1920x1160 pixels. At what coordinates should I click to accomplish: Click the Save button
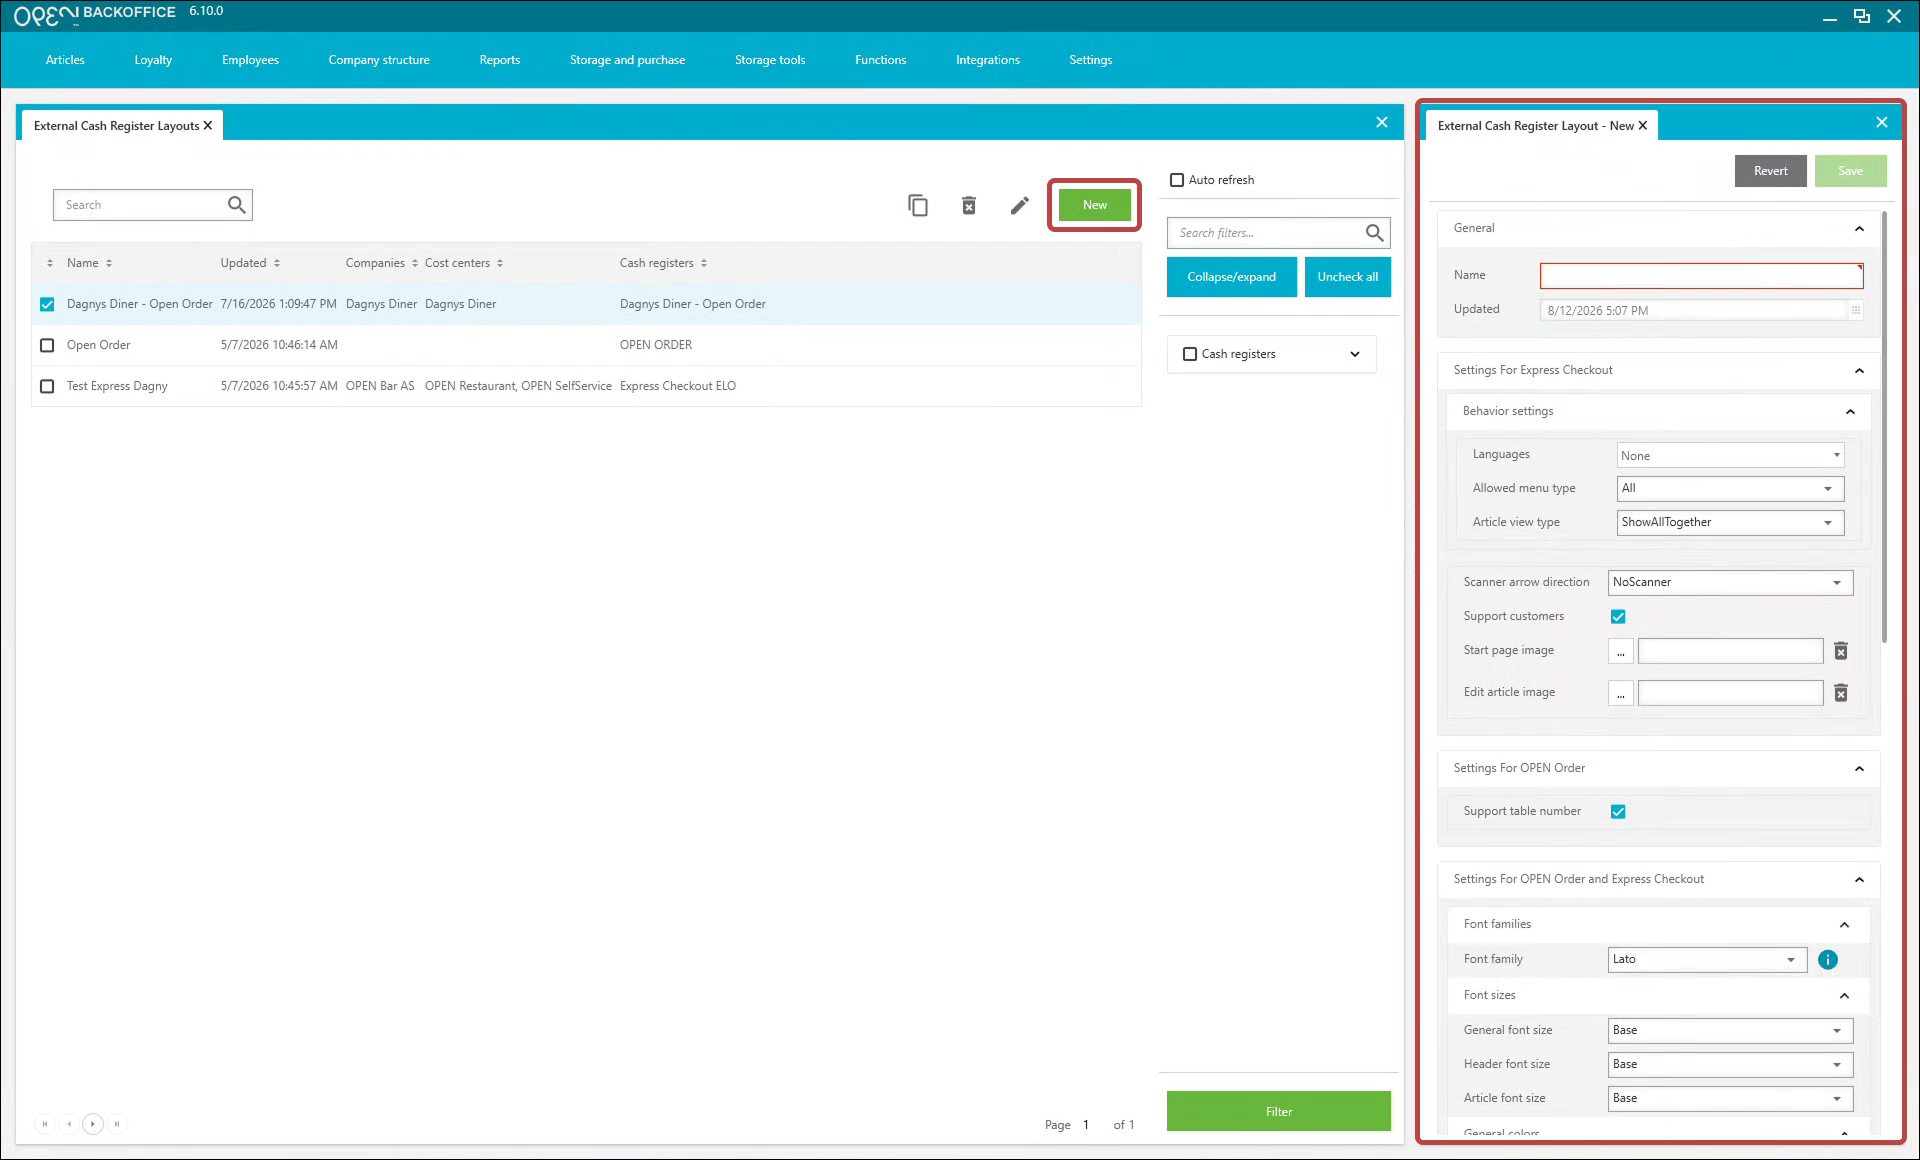(1851, 171)
